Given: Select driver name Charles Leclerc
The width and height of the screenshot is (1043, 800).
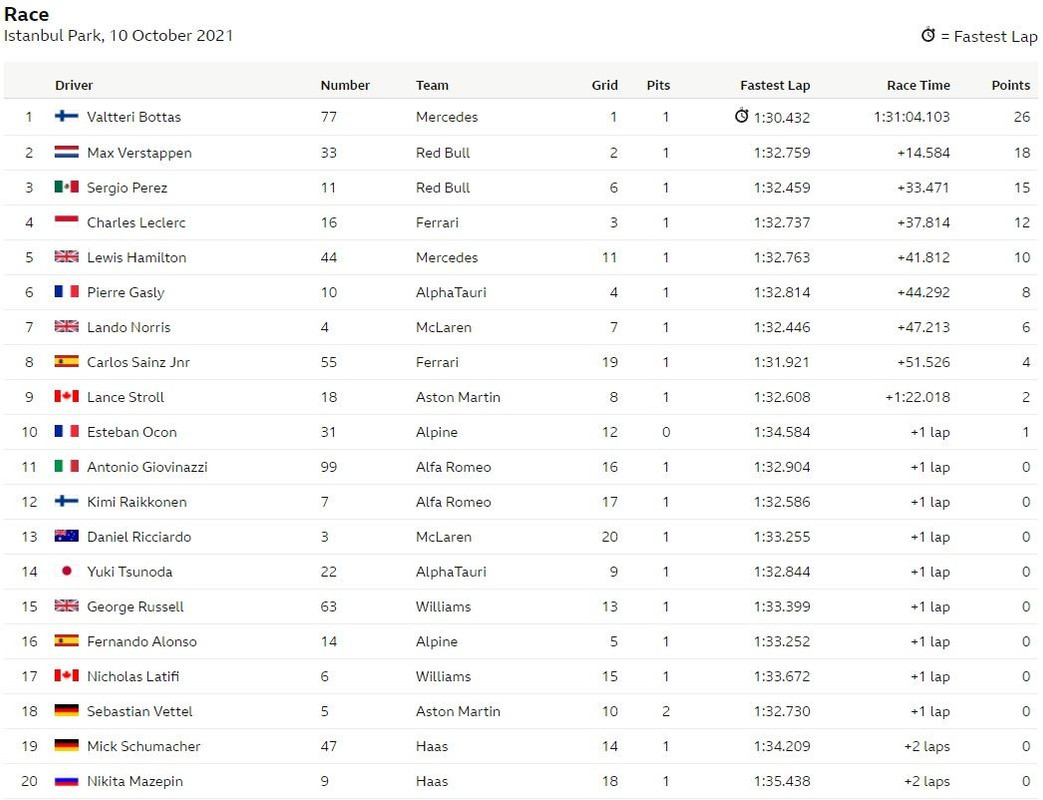Looking at the screenshot, I should tap(136, 222).
